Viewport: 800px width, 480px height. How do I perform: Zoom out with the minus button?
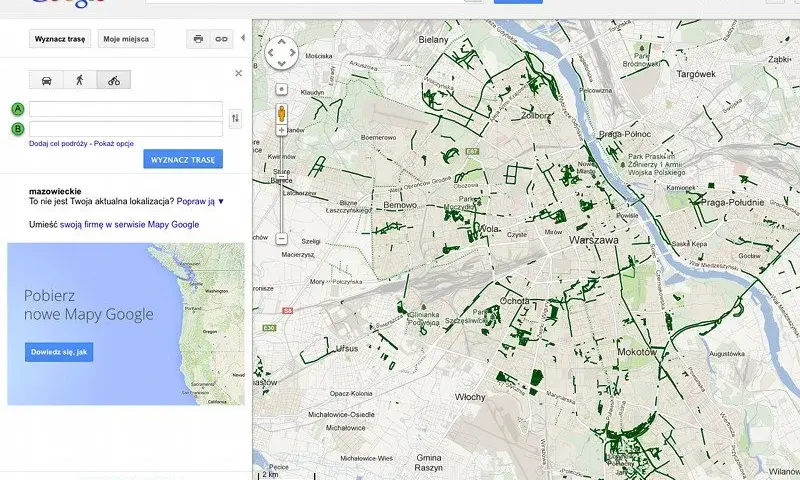tap(282, 238)
